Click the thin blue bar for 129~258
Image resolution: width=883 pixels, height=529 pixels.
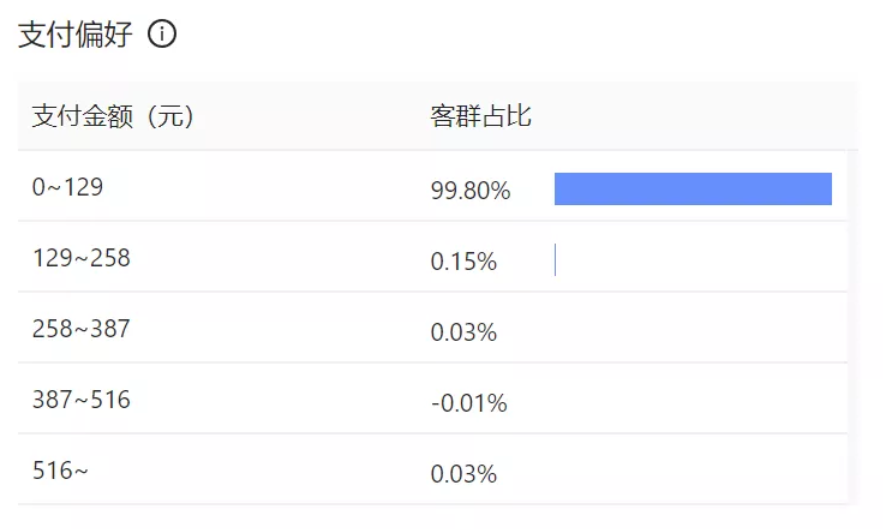[555, 261]
